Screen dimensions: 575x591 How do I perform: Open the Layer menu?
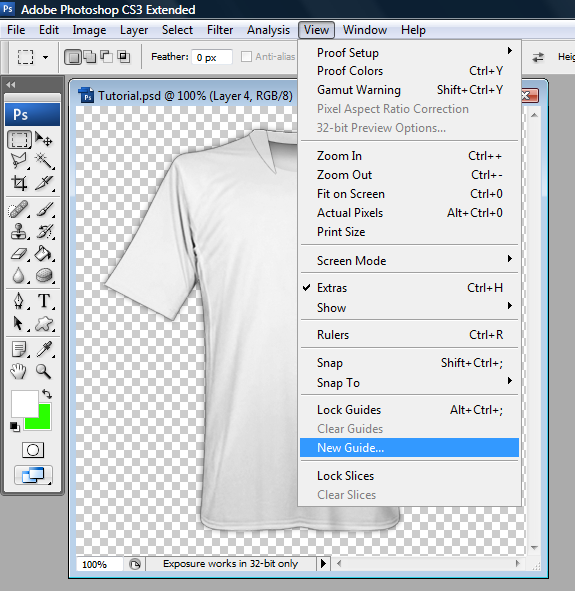tap(134, 30)
